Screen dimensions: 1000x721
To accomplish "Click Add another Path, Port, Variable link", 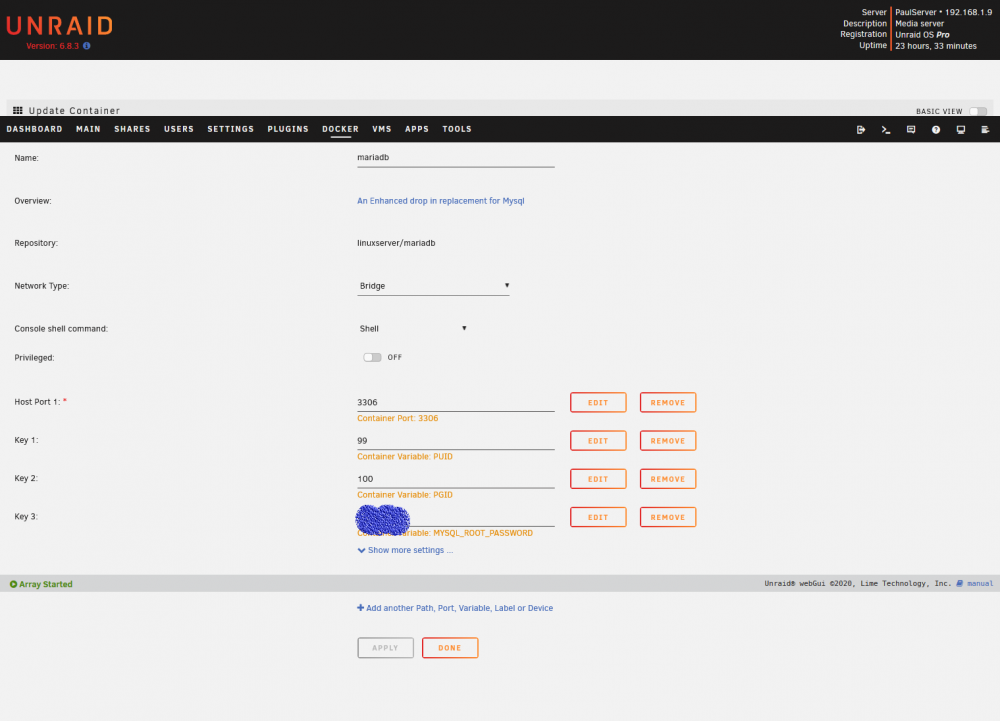I will tap(455, 608).
